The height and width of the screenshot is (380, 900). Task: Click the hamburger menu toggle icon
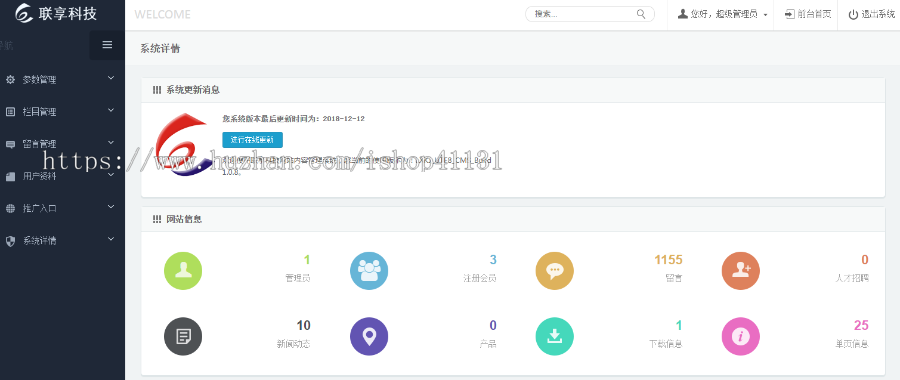pos(107,45)
